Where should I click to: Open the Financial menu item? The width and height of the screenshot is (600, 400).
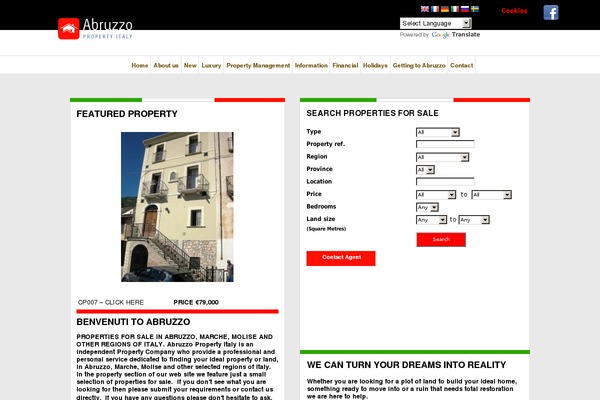click(345, 65)
